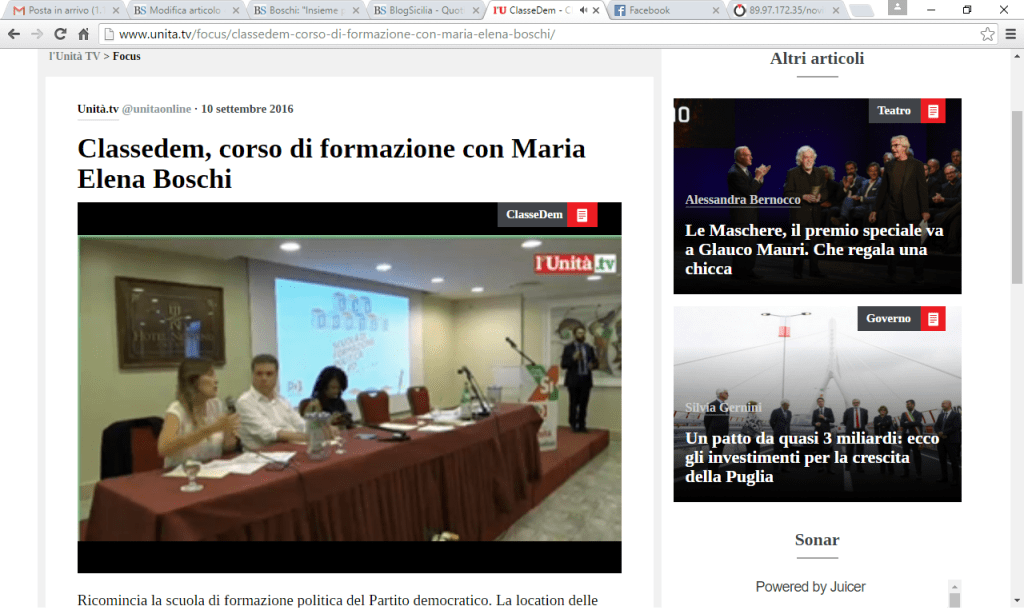Click the red article icon beside ClasseDem
This screenshot has width=1024, height=614.
582,215
